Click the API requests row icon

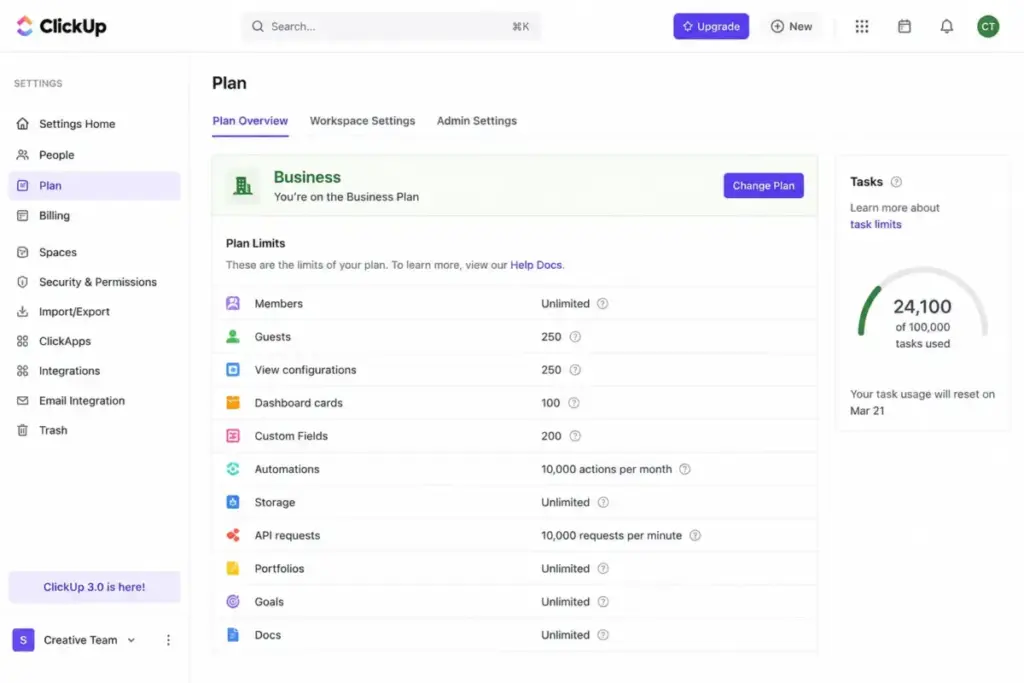tap(232, 535)
